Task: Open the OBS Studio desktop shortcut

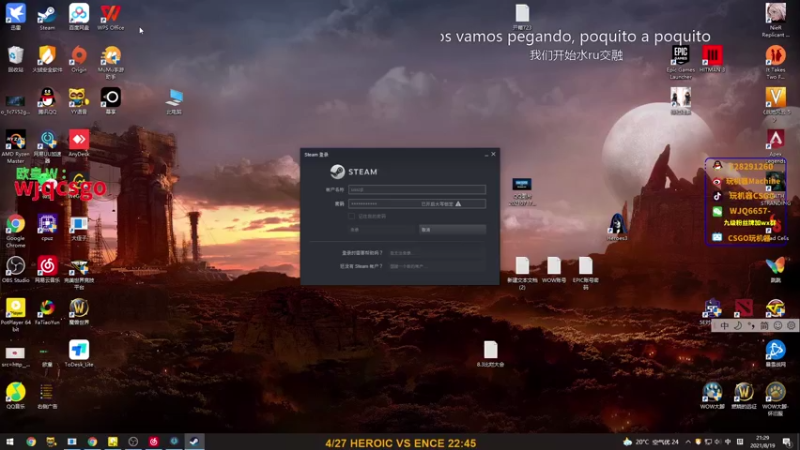Action: [15, 269]
